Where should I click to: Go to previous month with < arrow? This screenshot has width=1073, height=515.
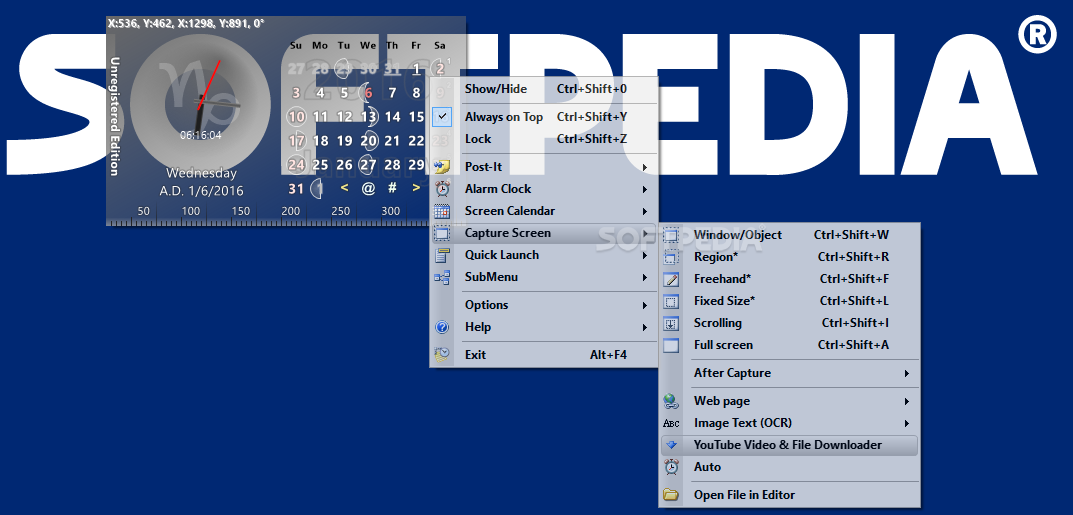click(344, 188)
